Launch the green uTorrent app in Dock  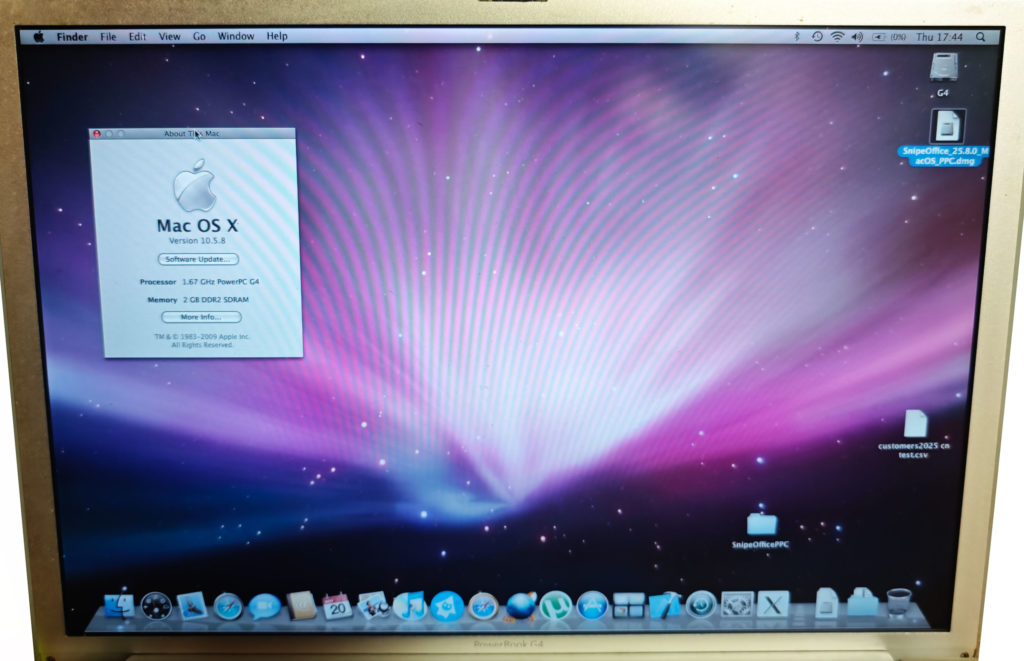pyautogui.click(x=555, y=605)
